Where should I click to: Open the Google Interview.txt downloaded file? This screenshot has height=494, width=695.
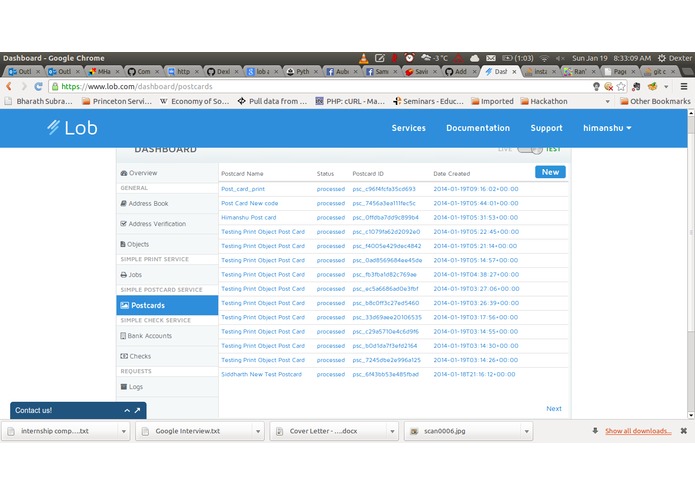pyautogui.click(x=195, y=431)
